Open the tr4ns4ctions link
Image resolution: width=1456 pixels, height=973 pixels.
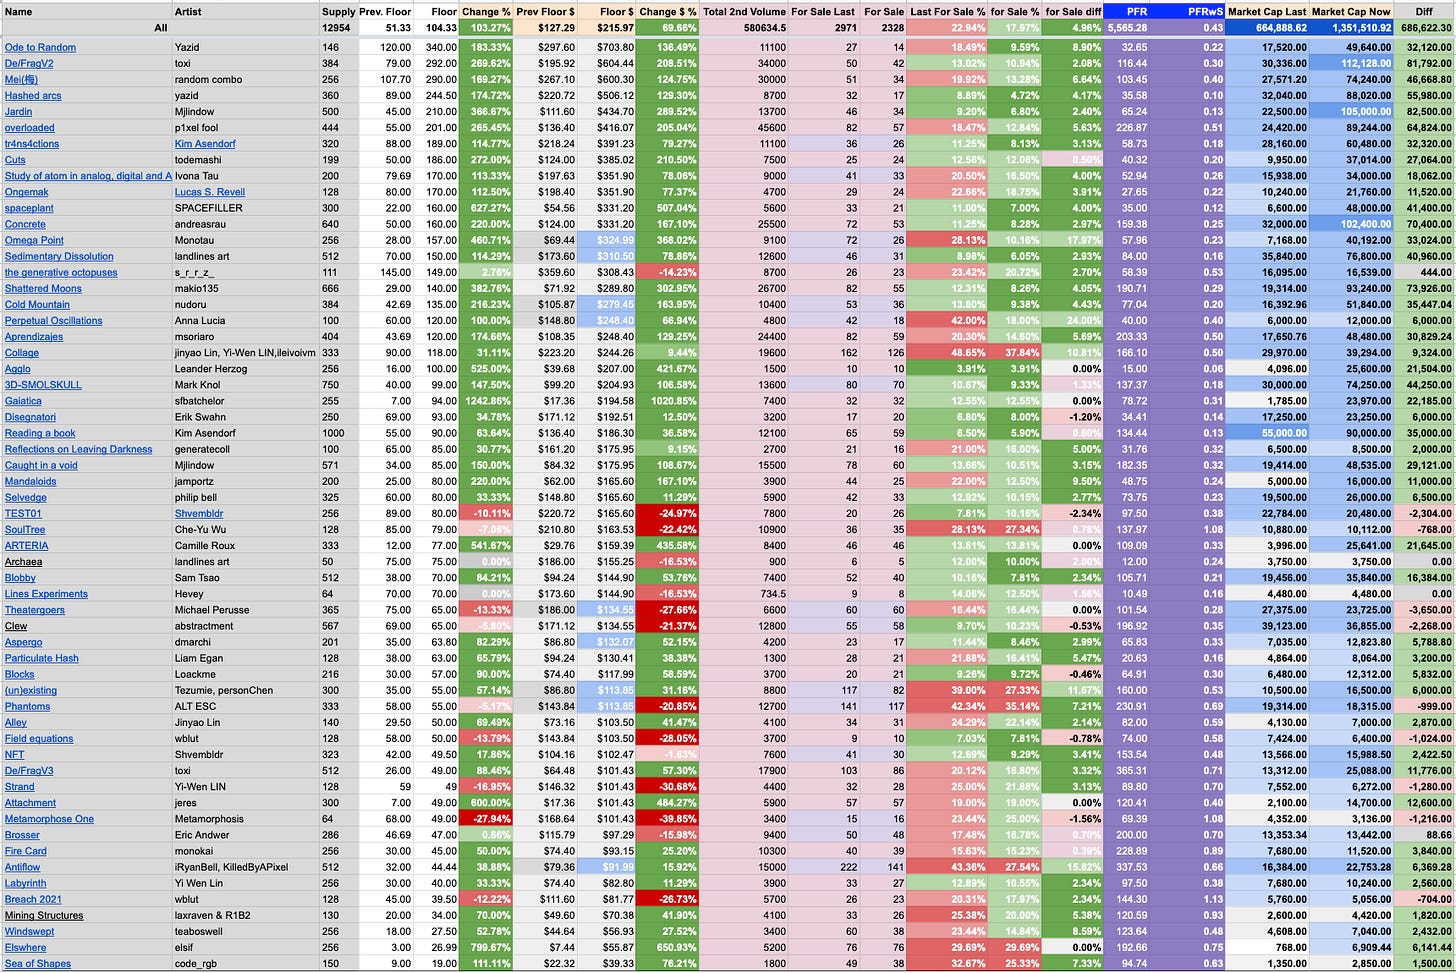click(x=33, y=143)
